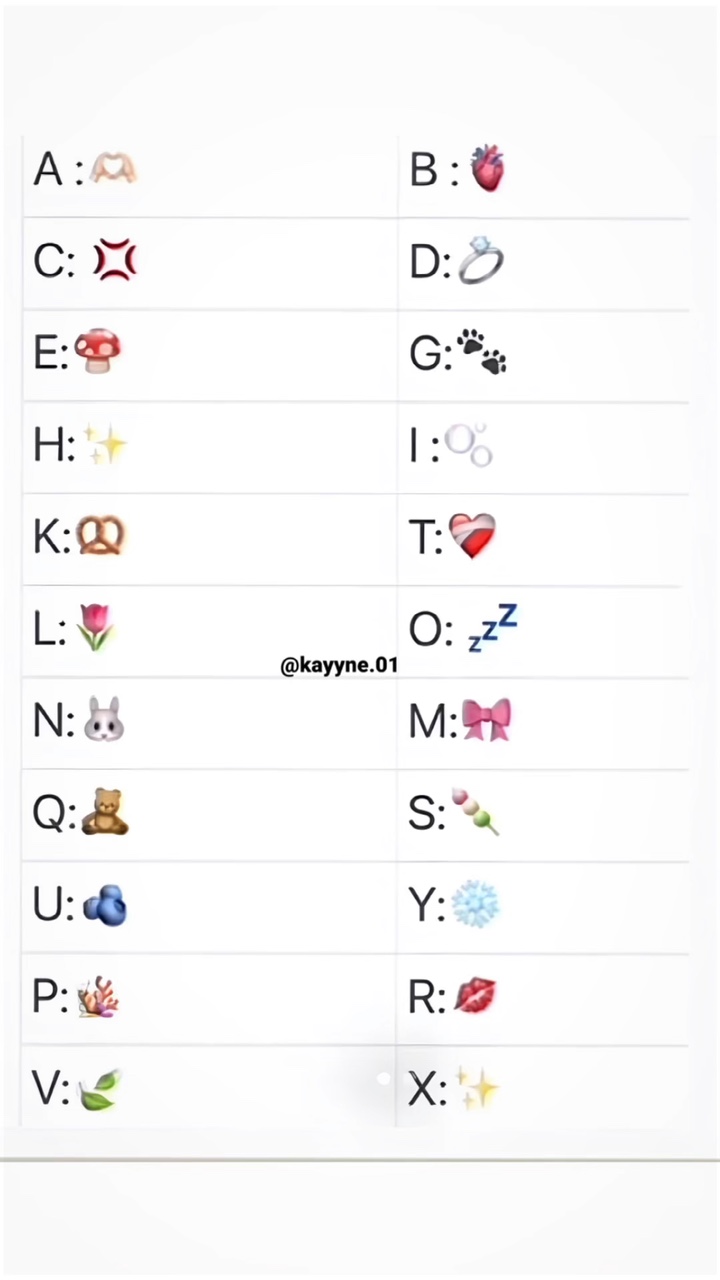Click the black paw prints emoji
This screenshot has width=720, height=1280.
click(481, 354)
